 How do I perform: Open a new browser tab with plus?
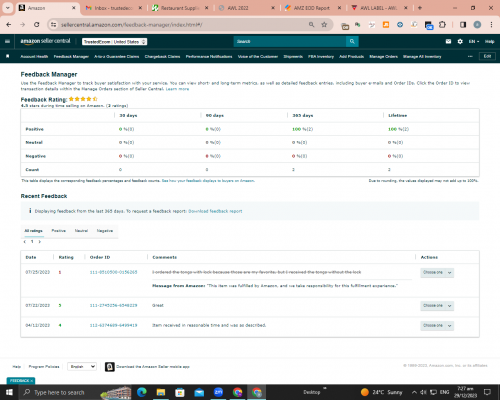(x=420, y=8)
